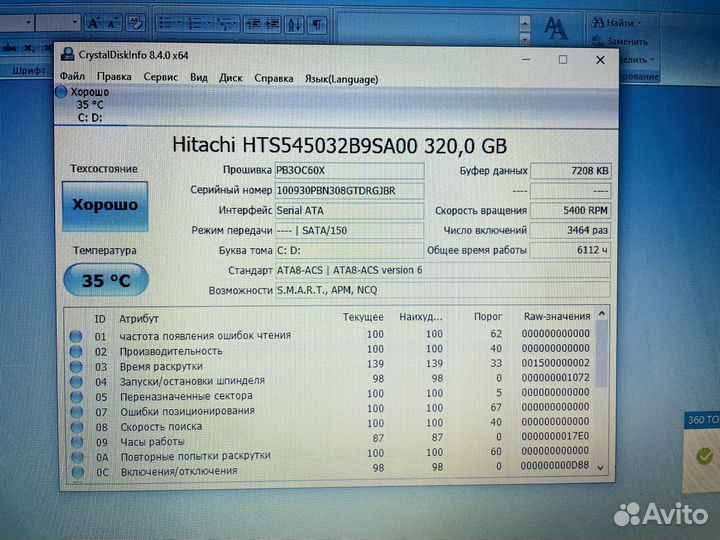Click the Change Styles AA icon in Word

[555, 28]
